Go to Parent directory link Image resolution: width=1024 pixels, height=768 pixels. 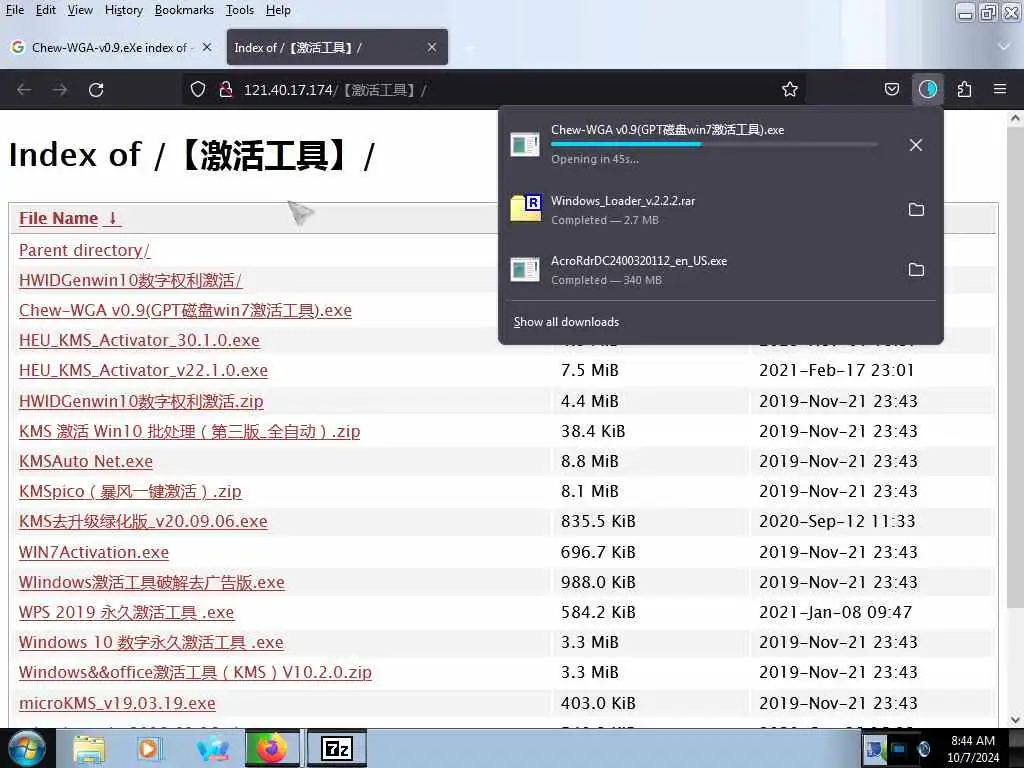point(84,250)
